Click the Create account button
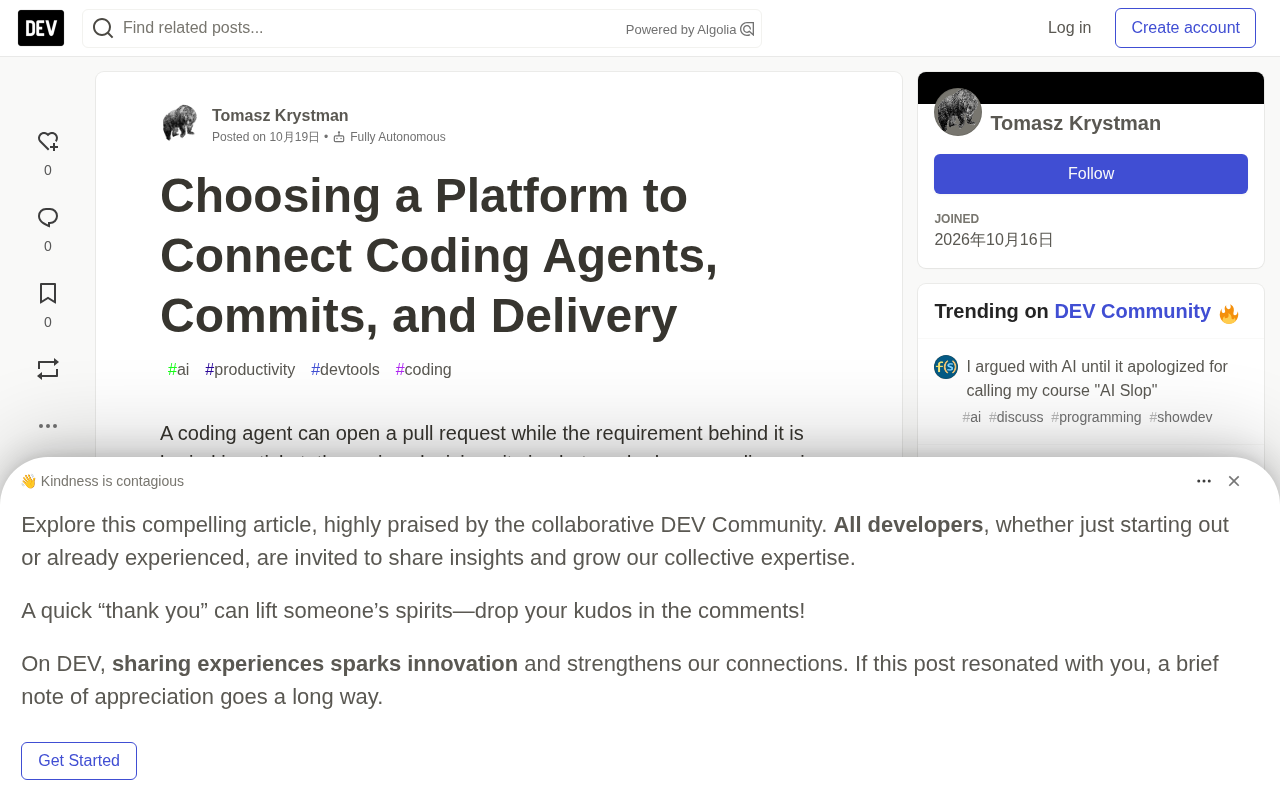The height and width of the screenshot is (800, 1280). [1185, 28]
